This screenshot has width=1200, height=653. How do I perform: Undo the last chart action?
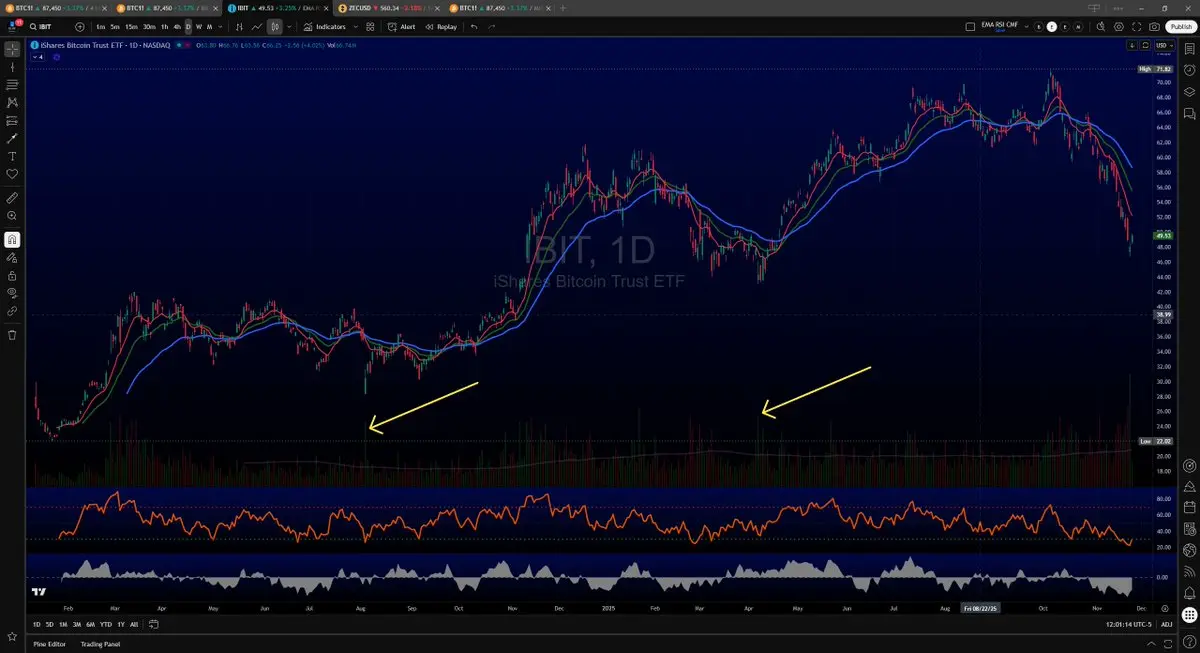pyautogui.click(x=474, y=27)
